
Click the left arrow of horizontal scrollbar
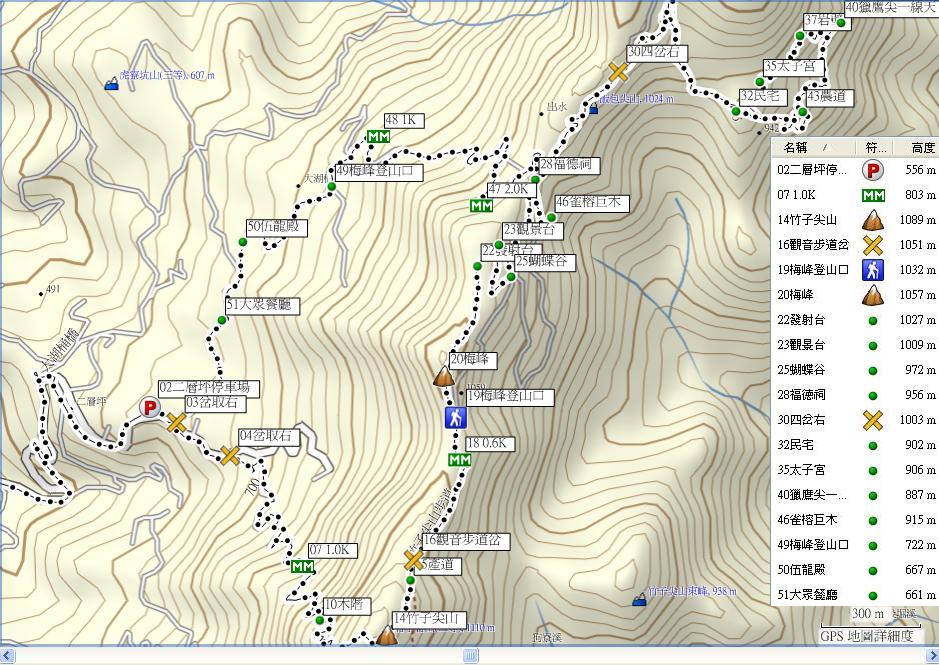click(x=6, y=655)
